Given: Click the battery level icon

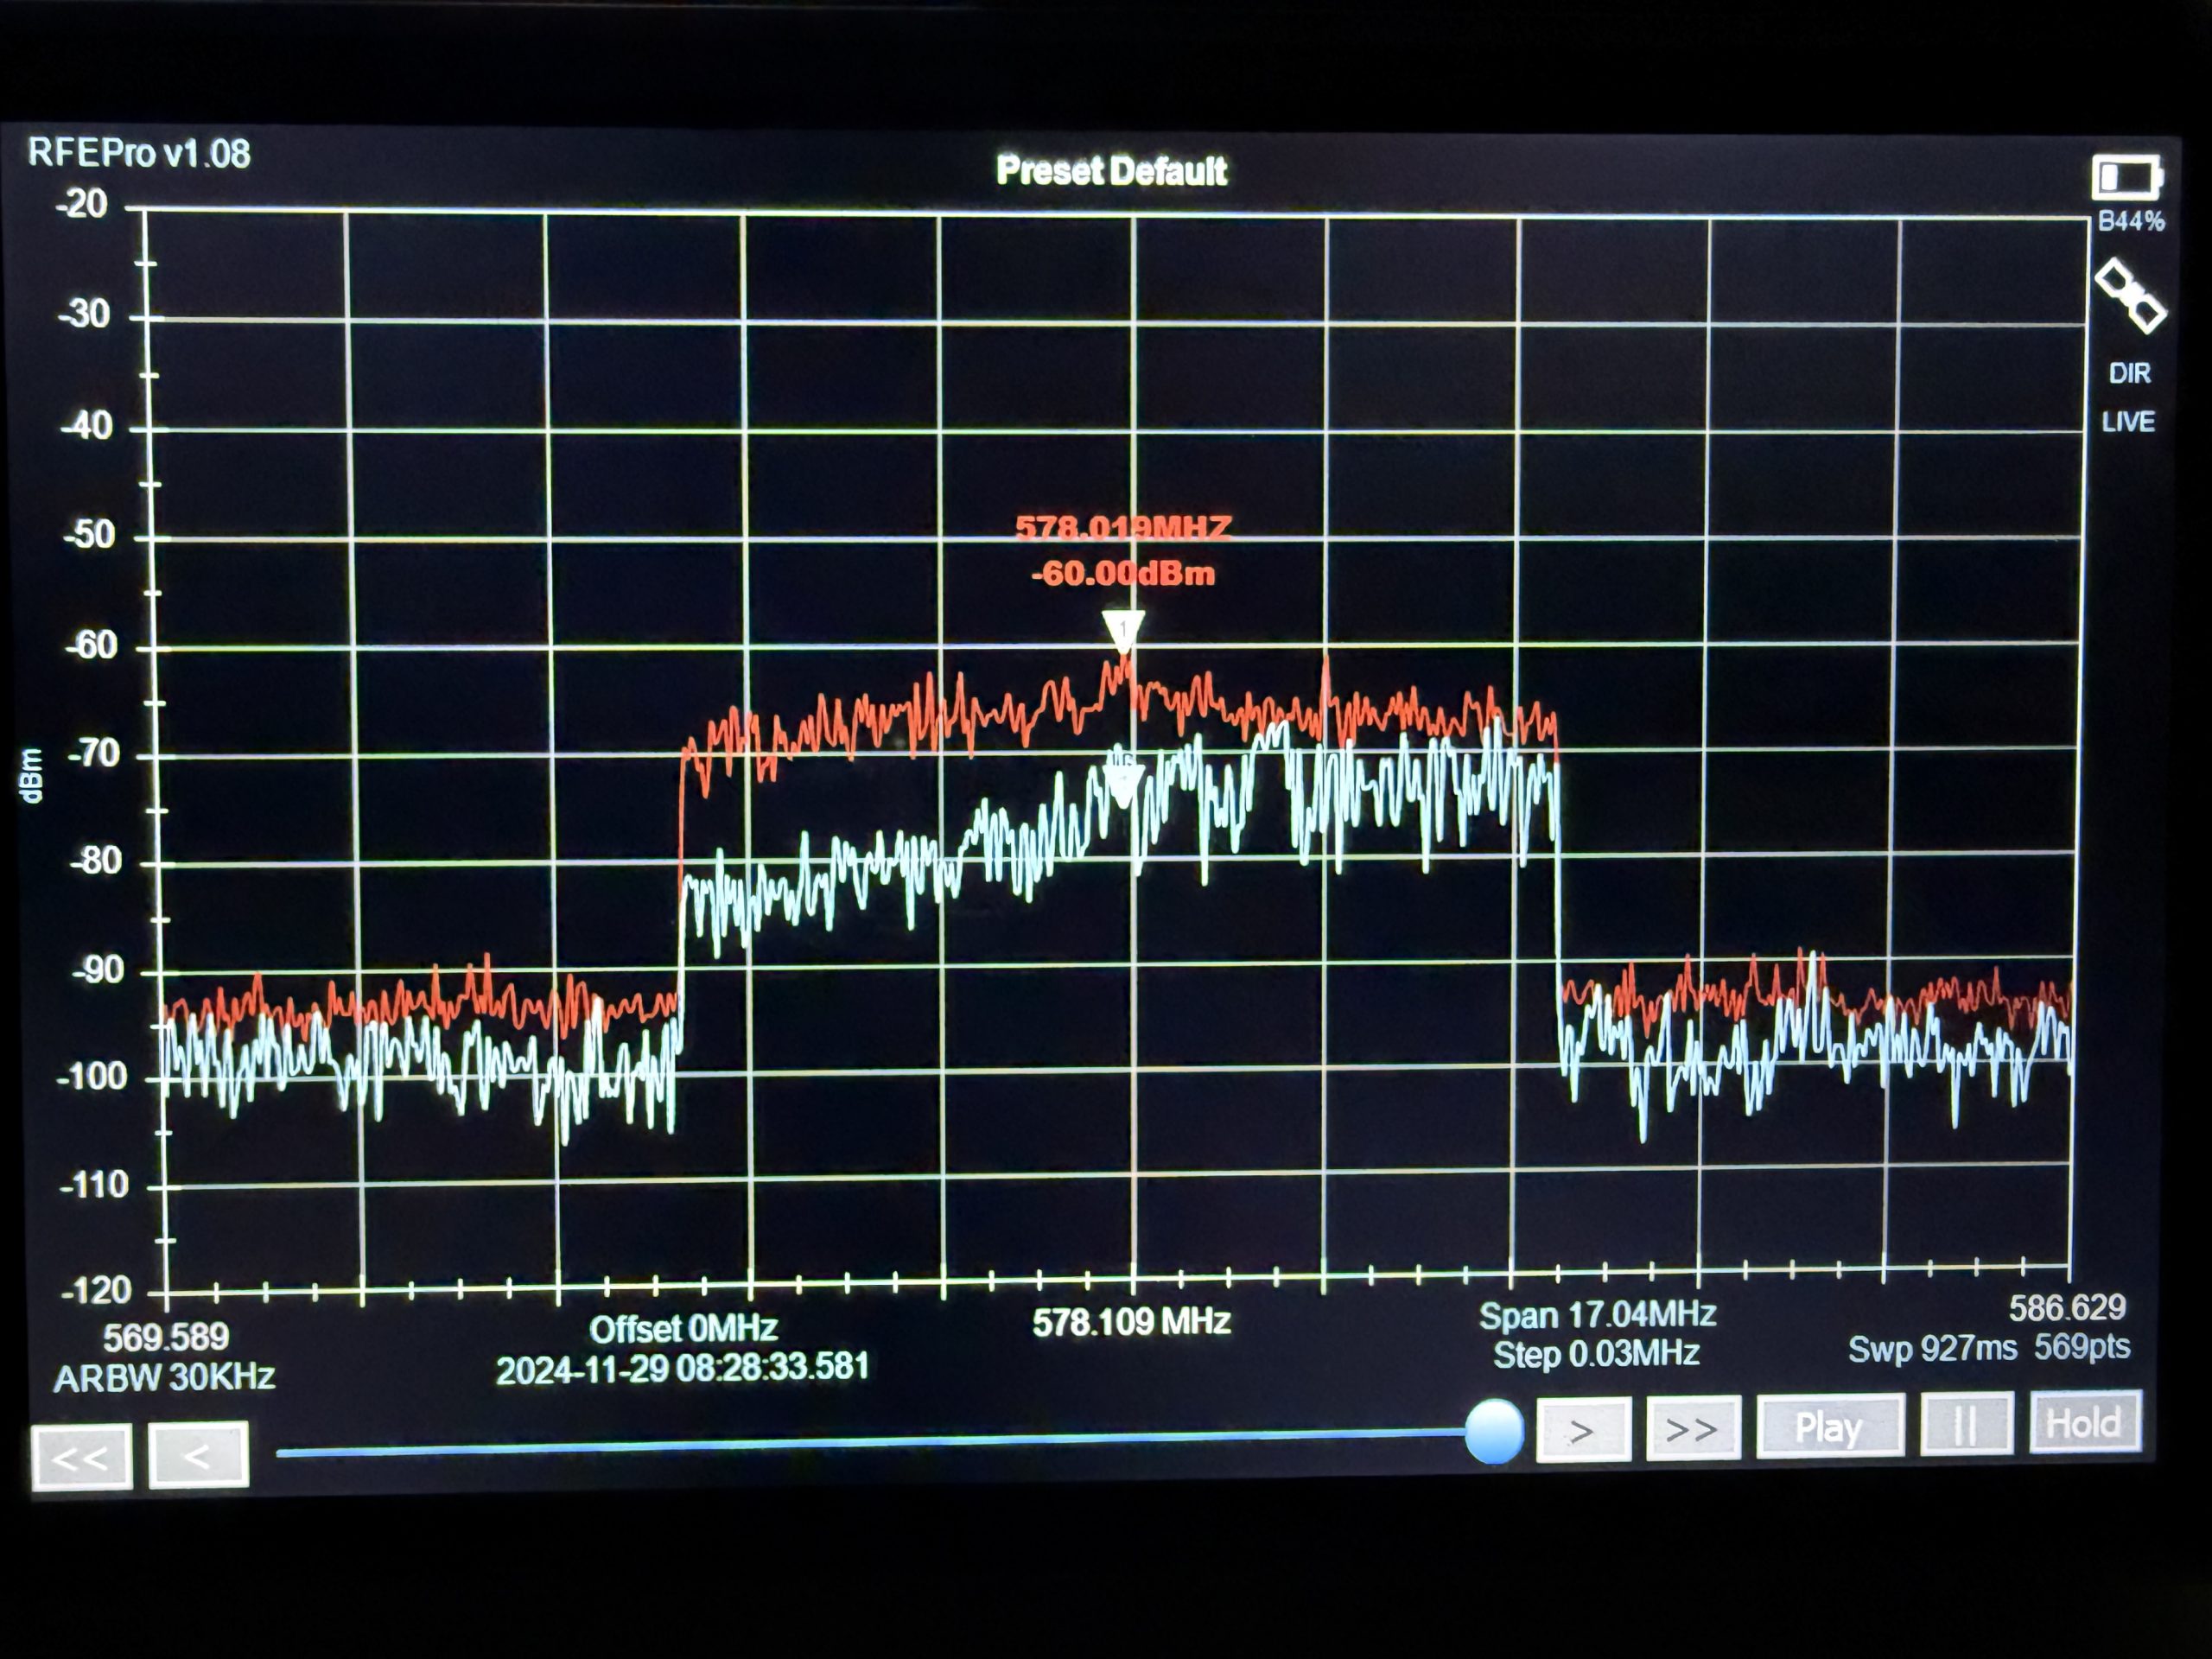Looking at the screenshot, I should coord(2126,178).
